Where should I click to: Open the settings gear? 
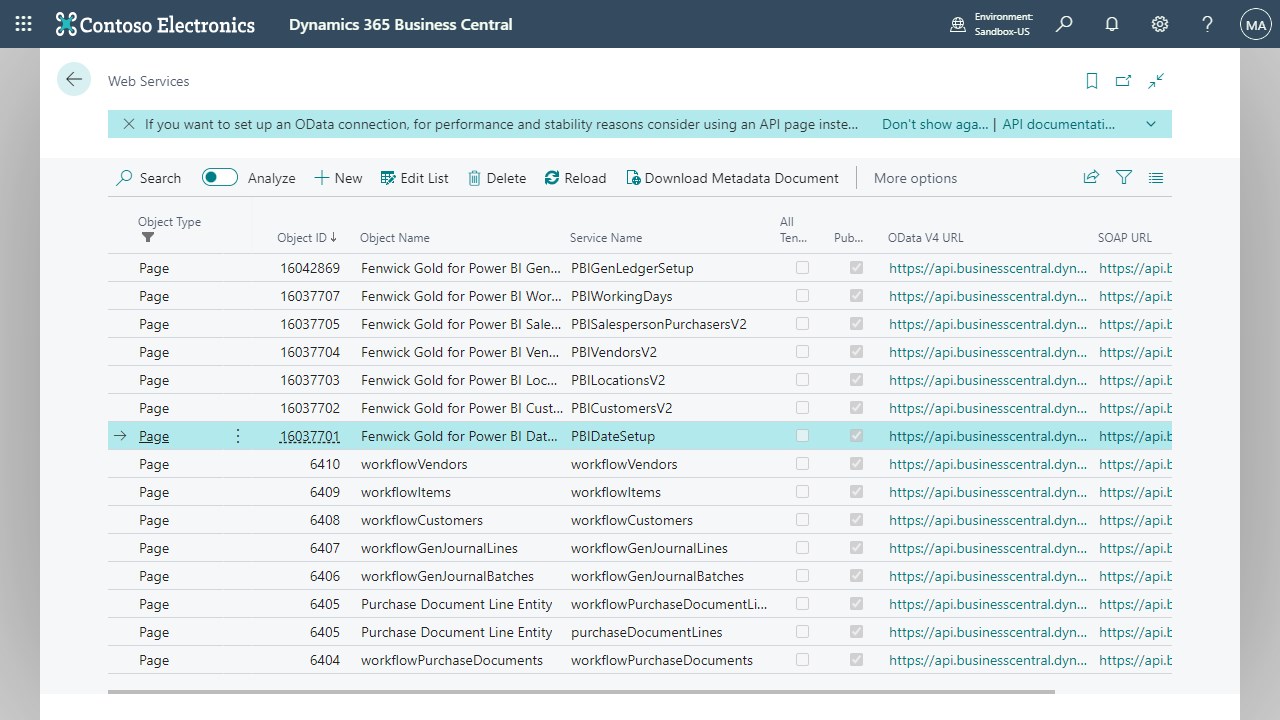(x=1160, y=24)
